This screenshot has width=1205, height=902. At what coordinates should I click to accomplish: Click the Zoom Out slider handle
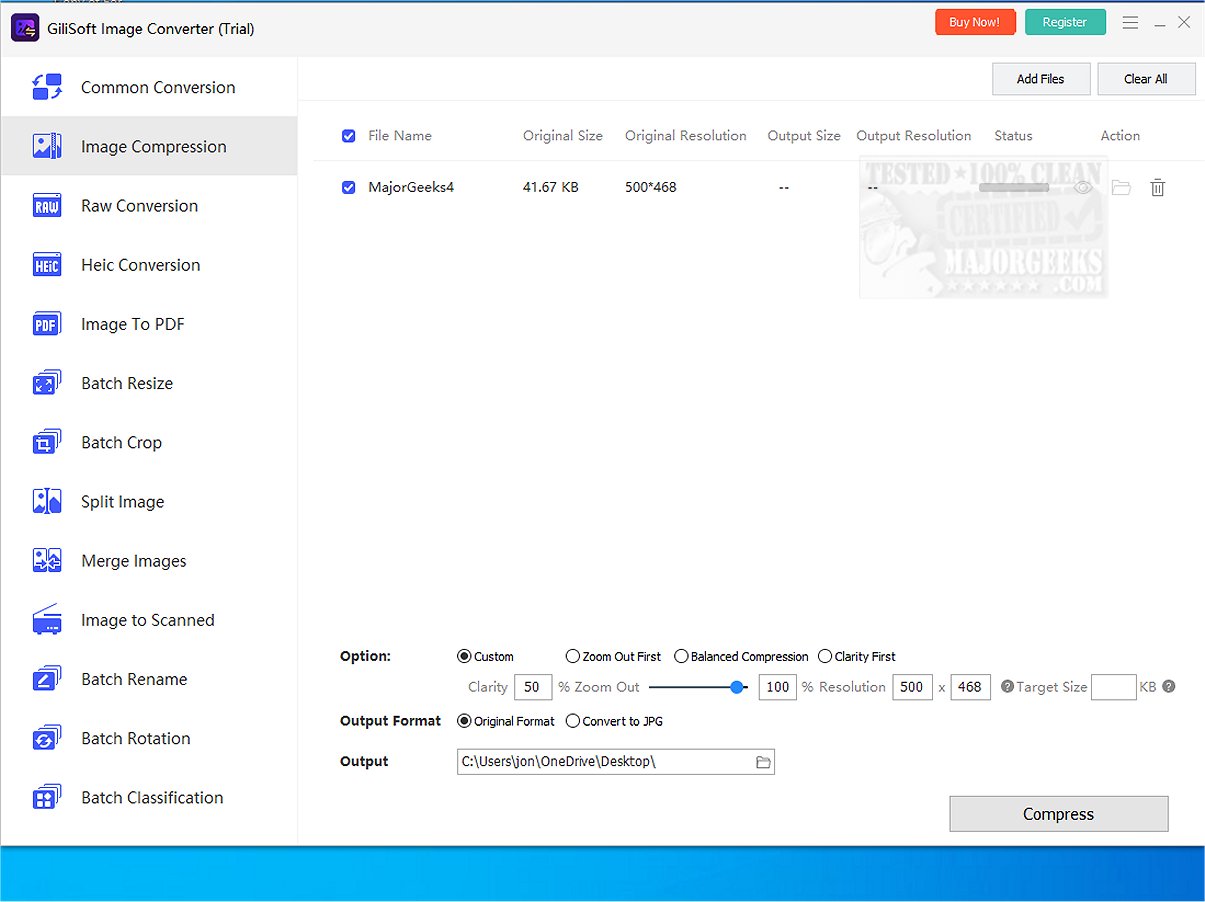[737, 687]
